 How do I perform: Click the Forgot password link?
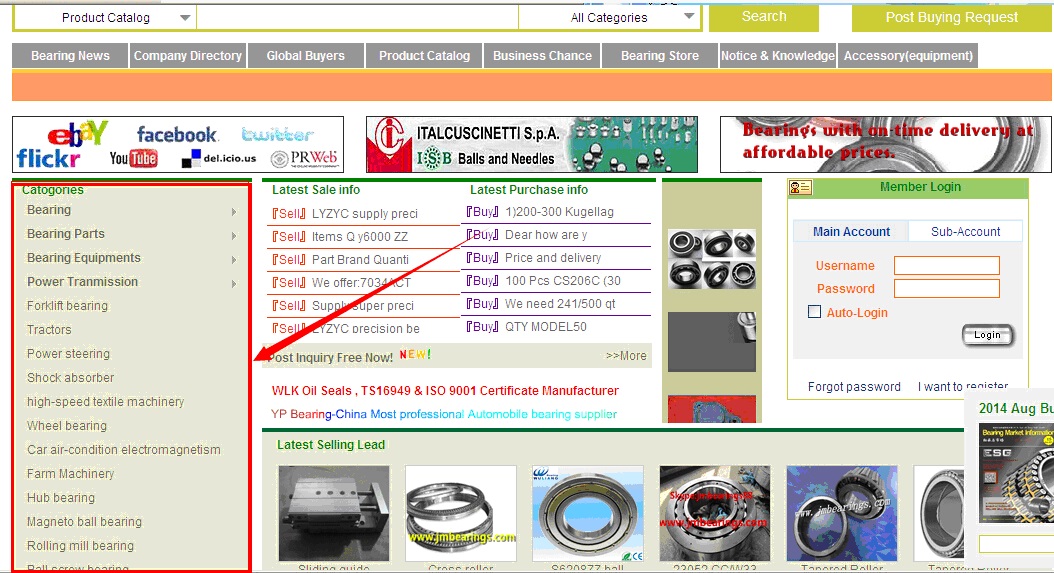pyautogui.click(x=854, y=387)
